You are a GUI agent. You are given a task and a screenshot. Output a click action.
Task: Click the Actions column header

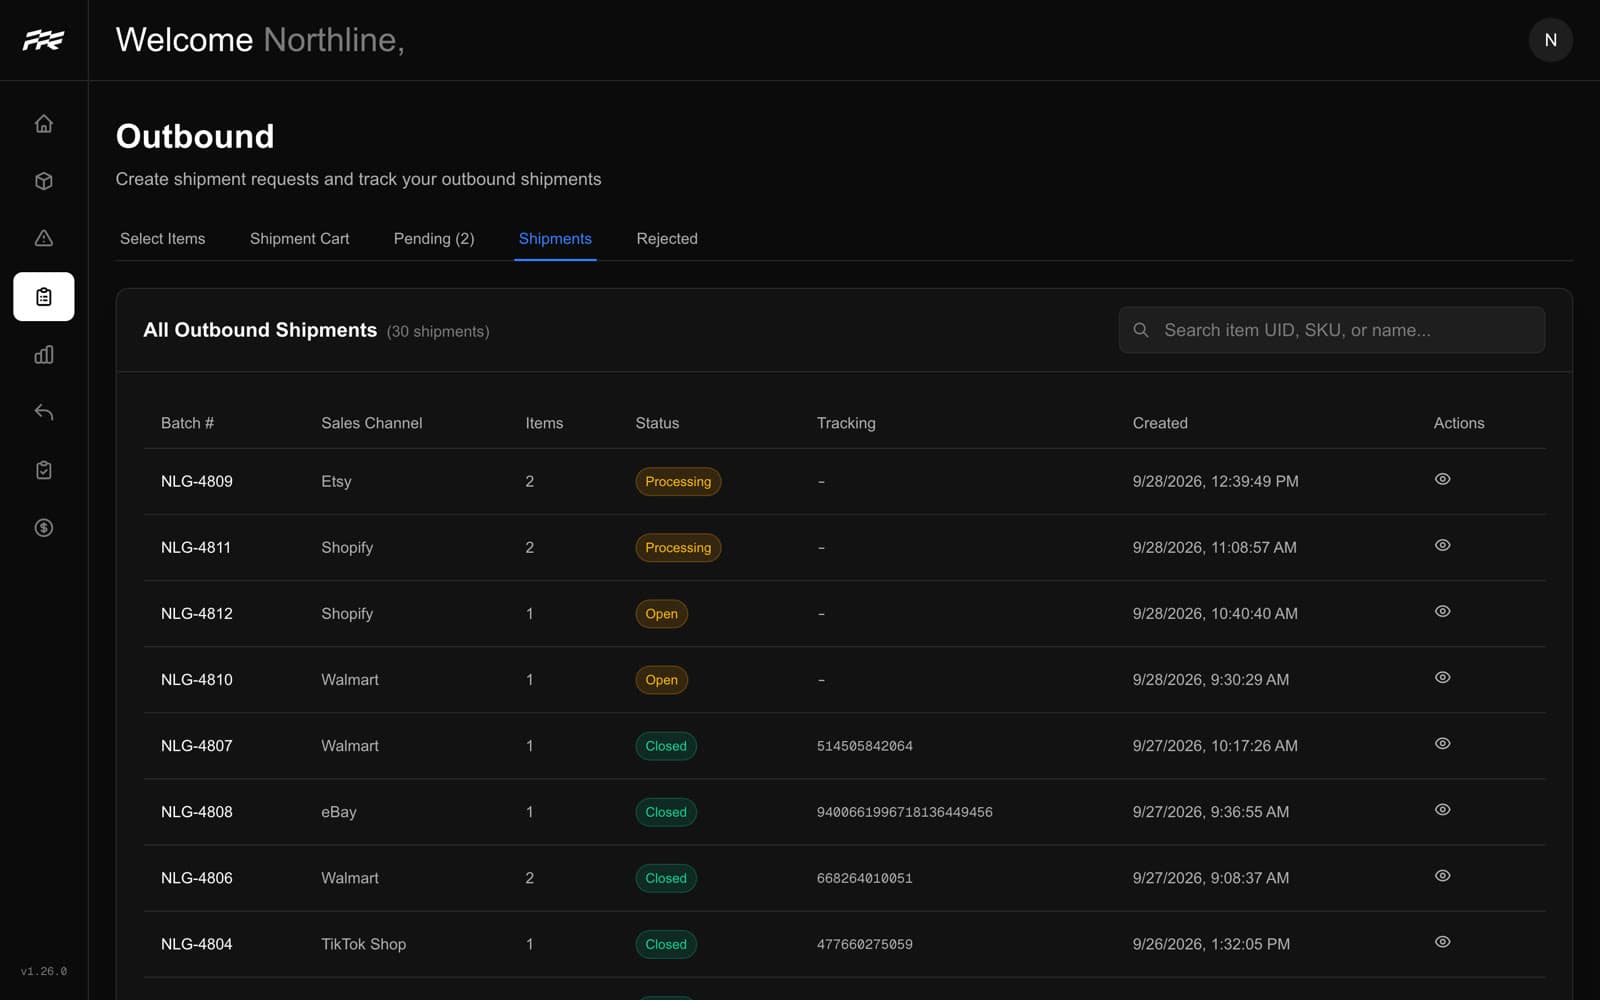1459,423
